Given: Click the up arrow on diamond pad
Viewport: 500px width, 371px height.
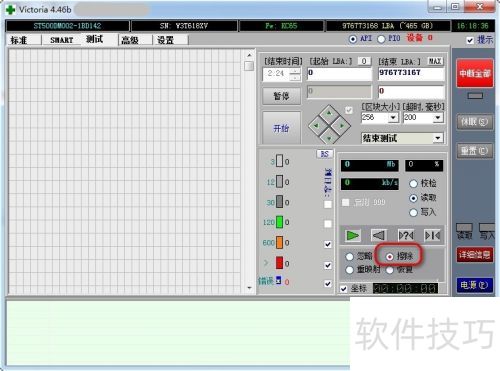Looking at the screenshot, I should [329, 114].
